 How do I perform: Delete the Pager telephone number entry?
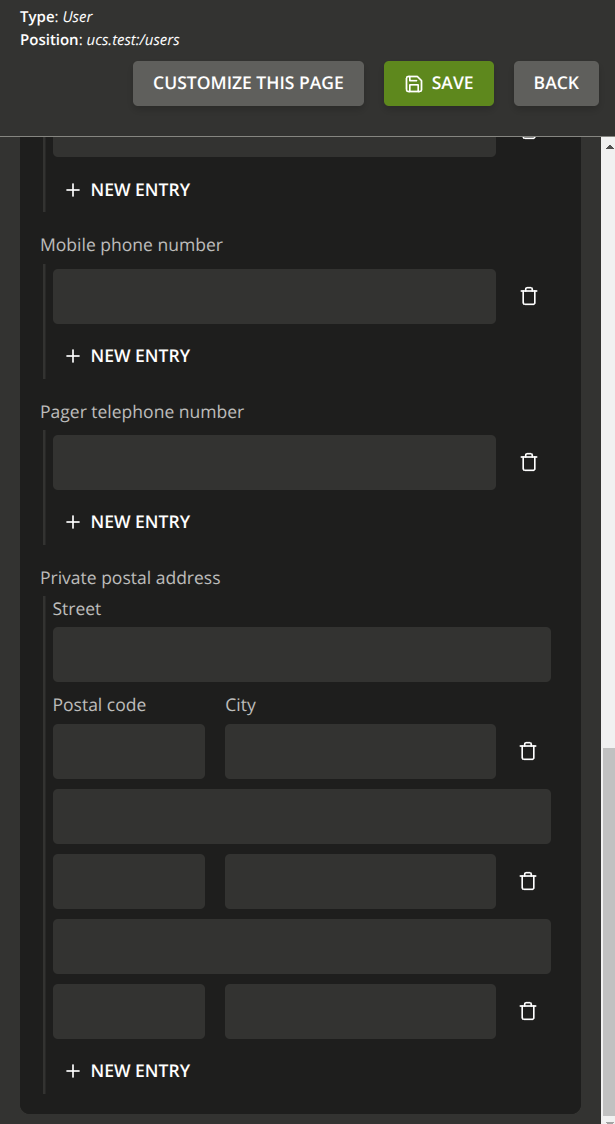click(x=529, y=462)
